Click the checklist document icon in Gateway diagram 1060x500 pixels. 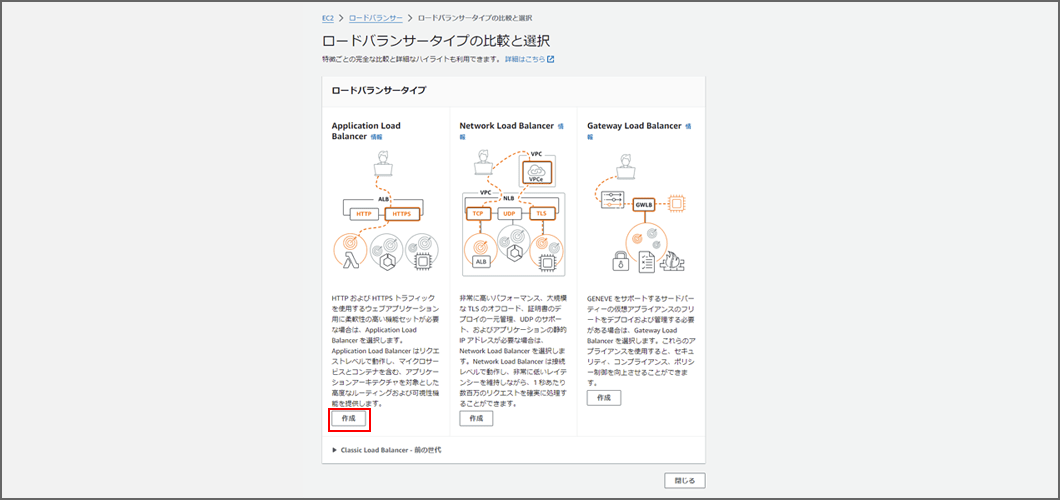click(647, 261)
